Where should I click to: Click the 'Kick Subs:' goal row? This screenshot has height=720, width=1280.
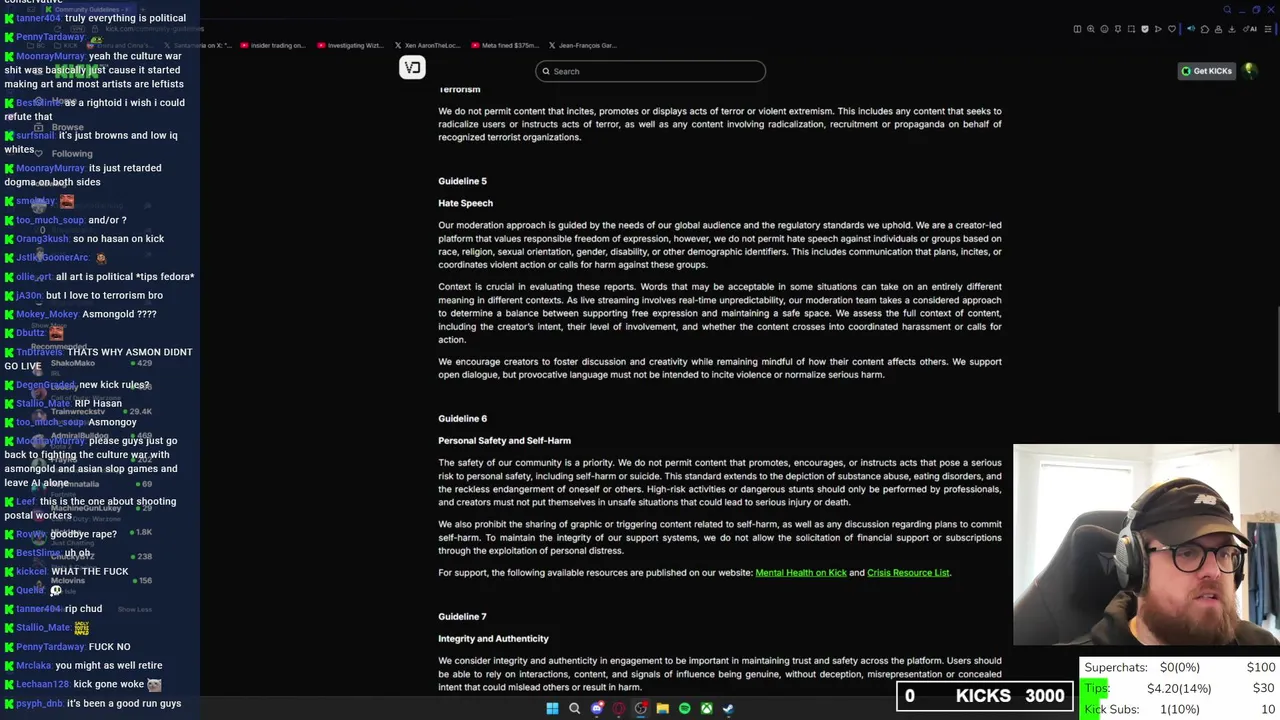click(1180, 709)
